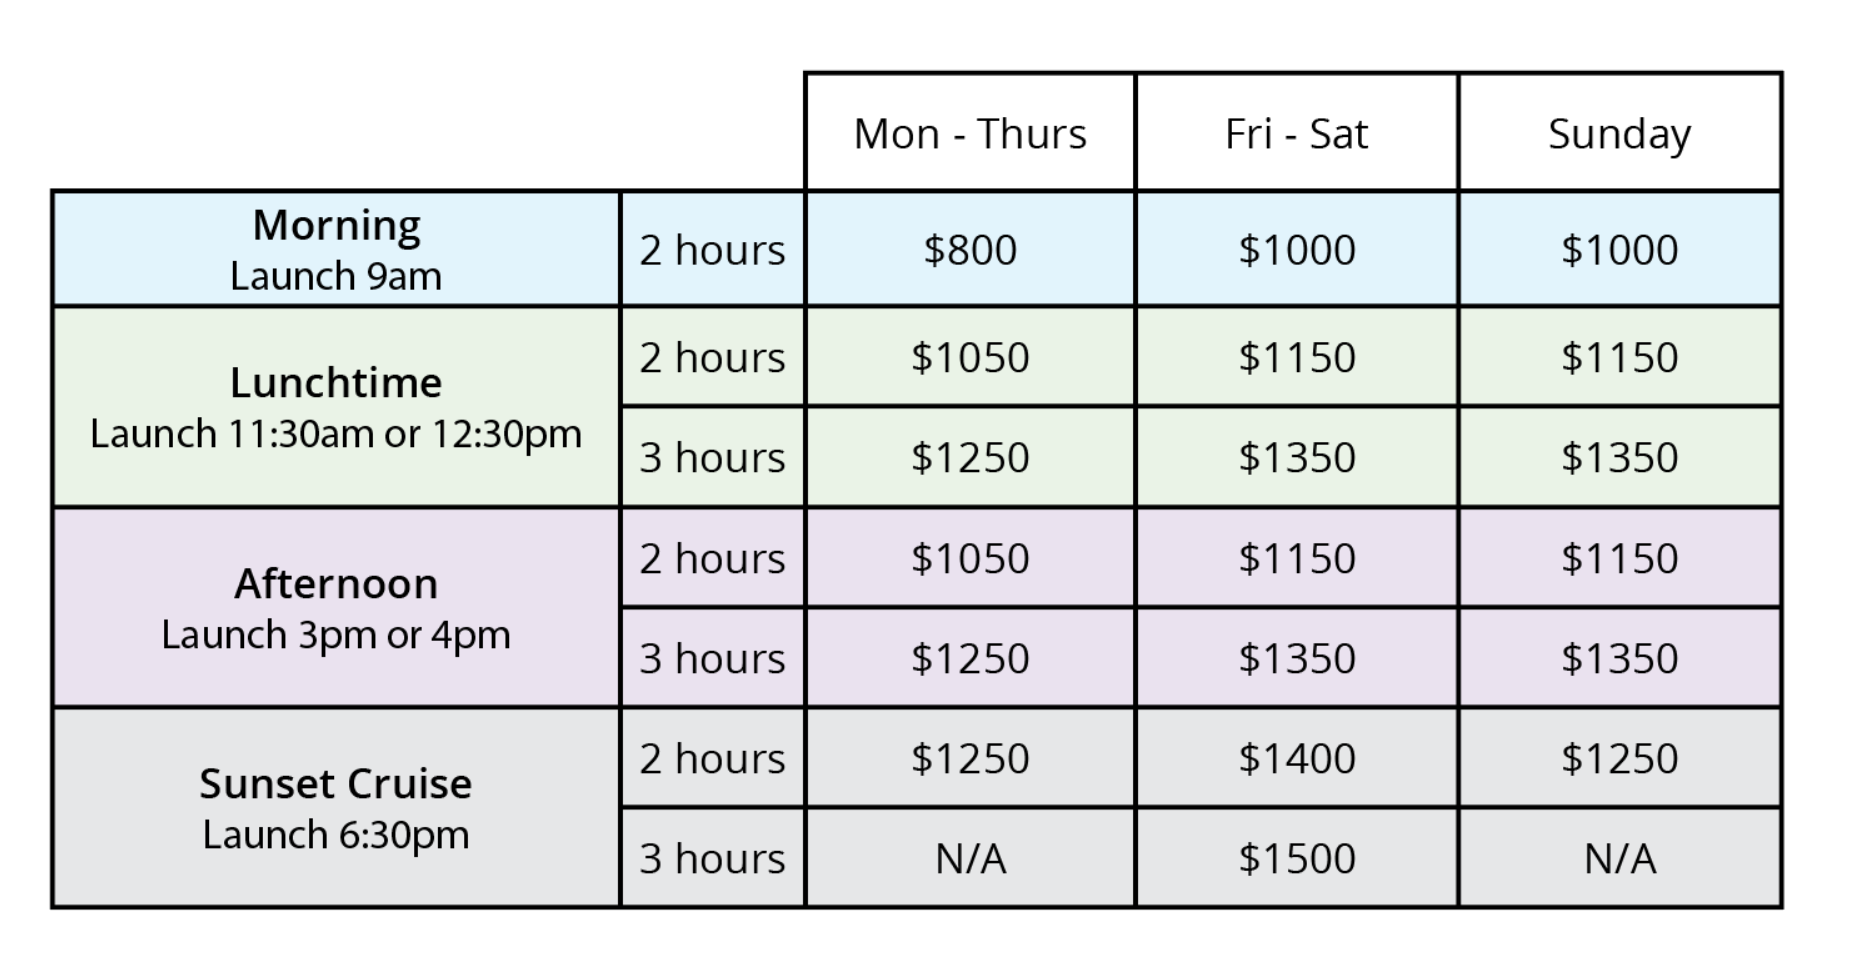Select Morning Fri - Sat $1000 price
Screen dimensions: 1858x978
coord(1296,249)
